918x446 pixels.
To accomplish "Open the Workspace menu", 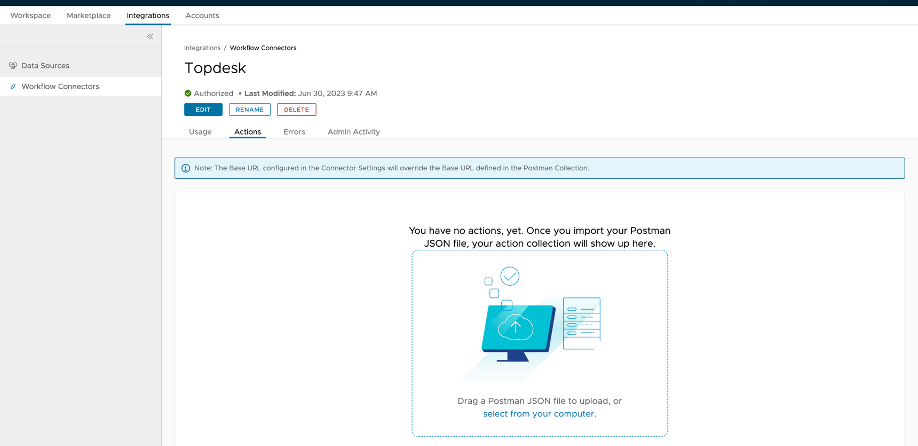I will click(30, 16).
